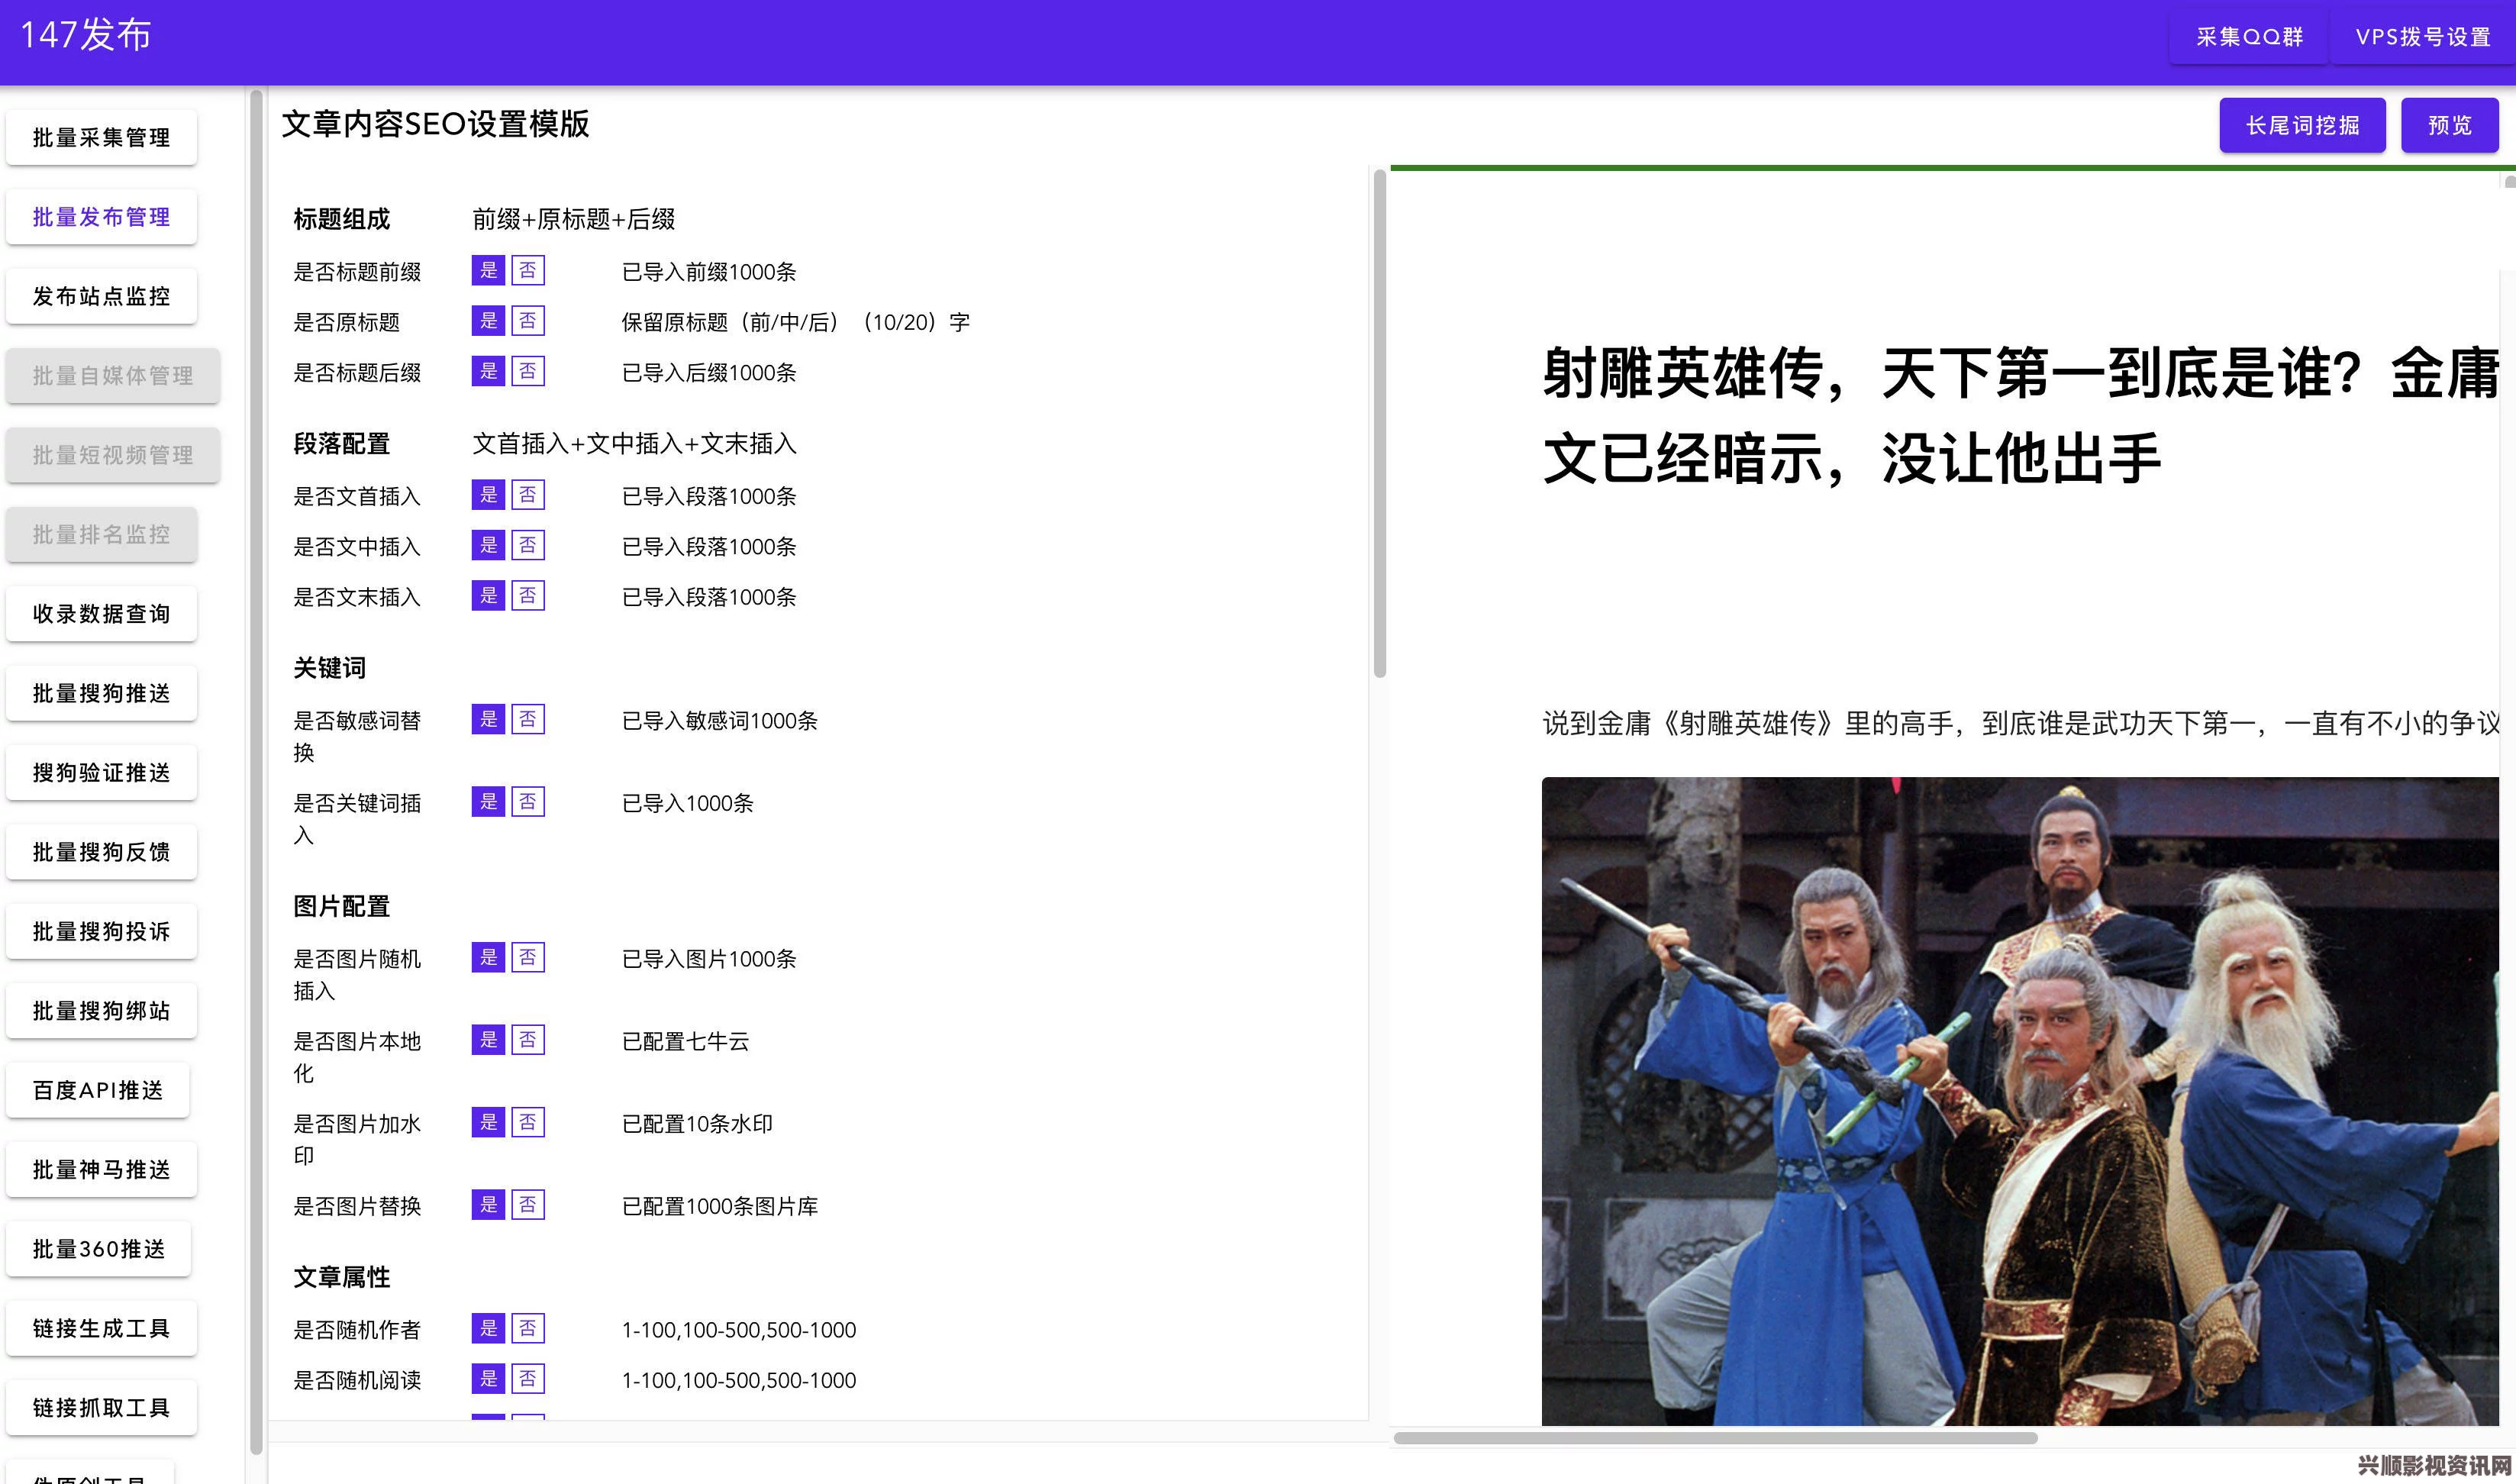Open 链接生成工具
This screenshot has height=1484, width=2516.
[x=101, y=1328]
